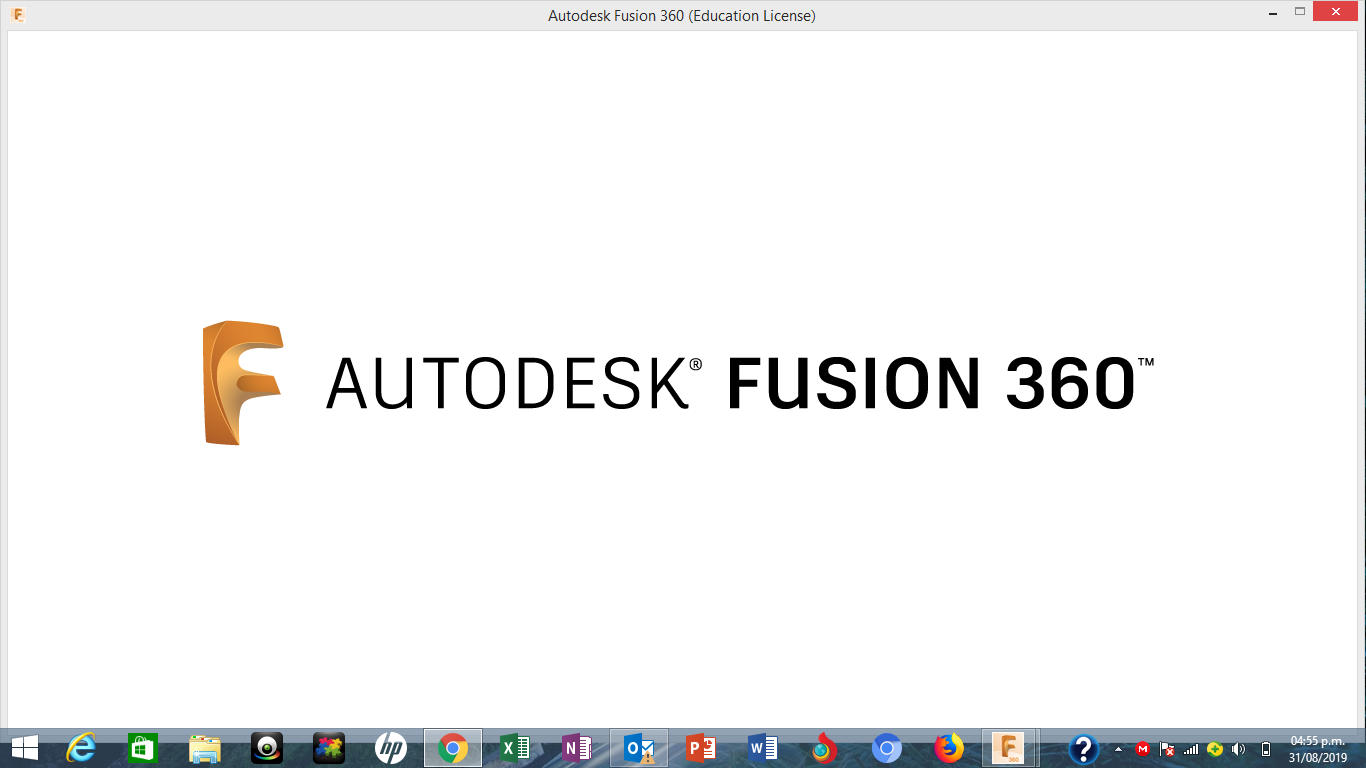This screenshot has width=1366, height=768.
Task: Open File Explorer from taskbar
Action: tap(205, 748)
